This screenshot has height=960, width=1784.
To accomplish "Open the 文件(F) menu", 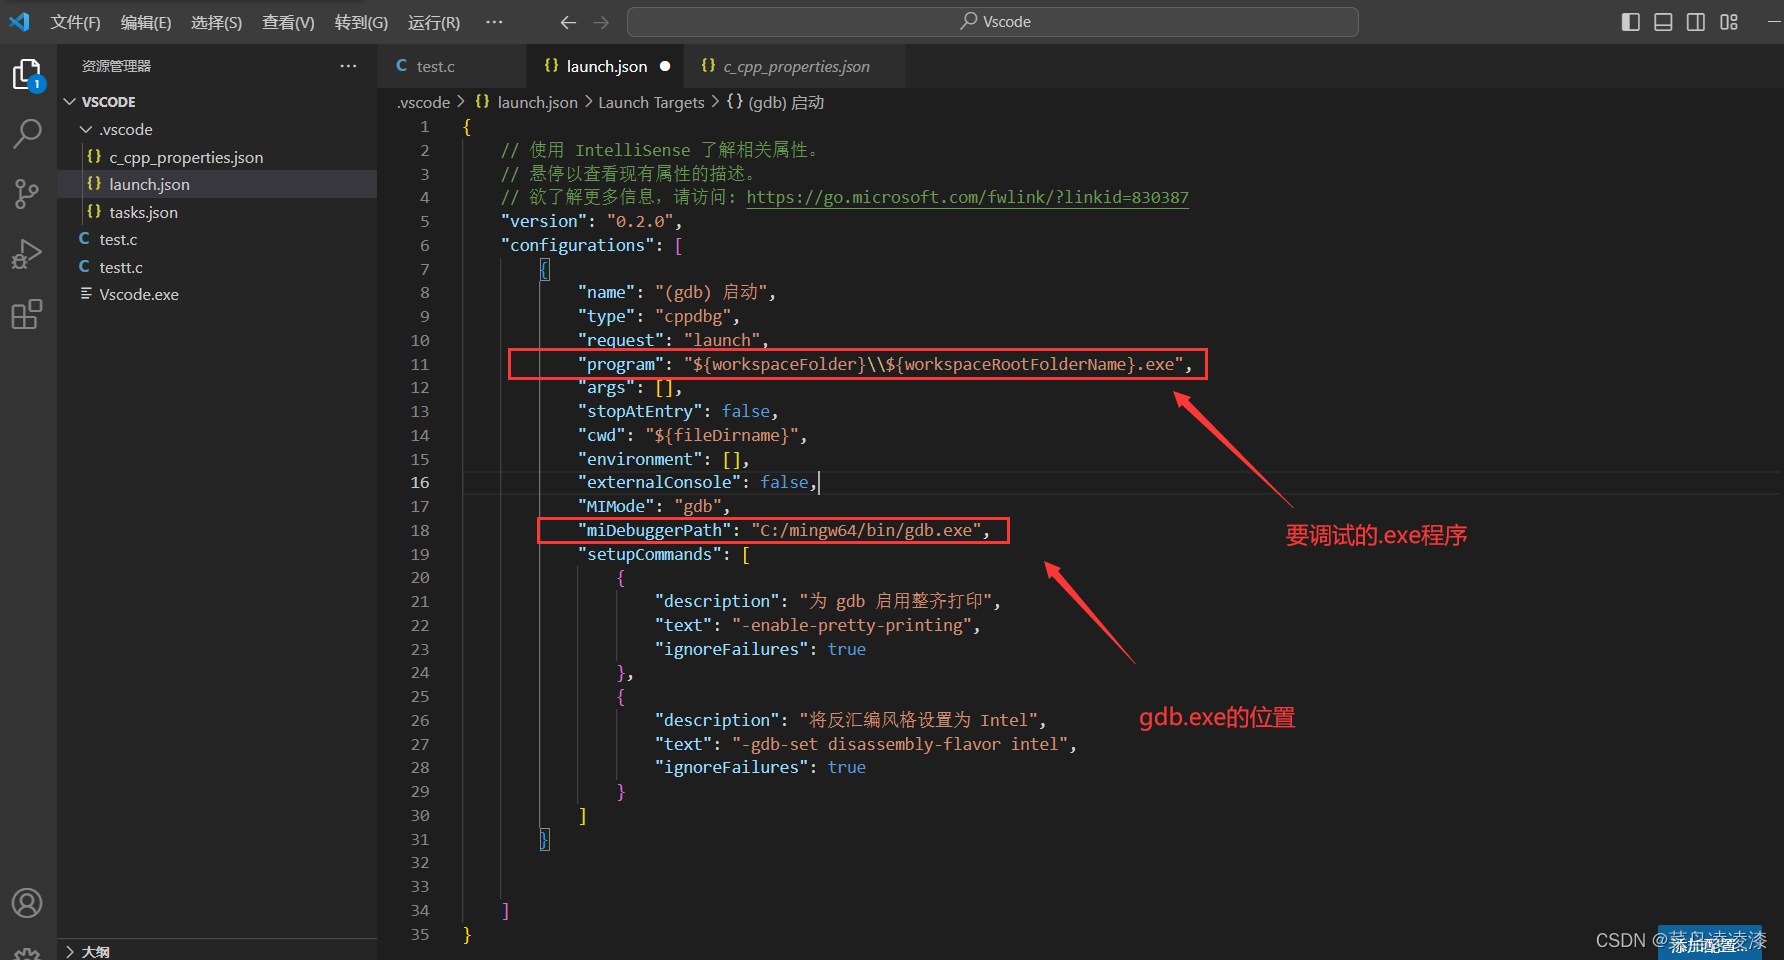I will (75, 22).
